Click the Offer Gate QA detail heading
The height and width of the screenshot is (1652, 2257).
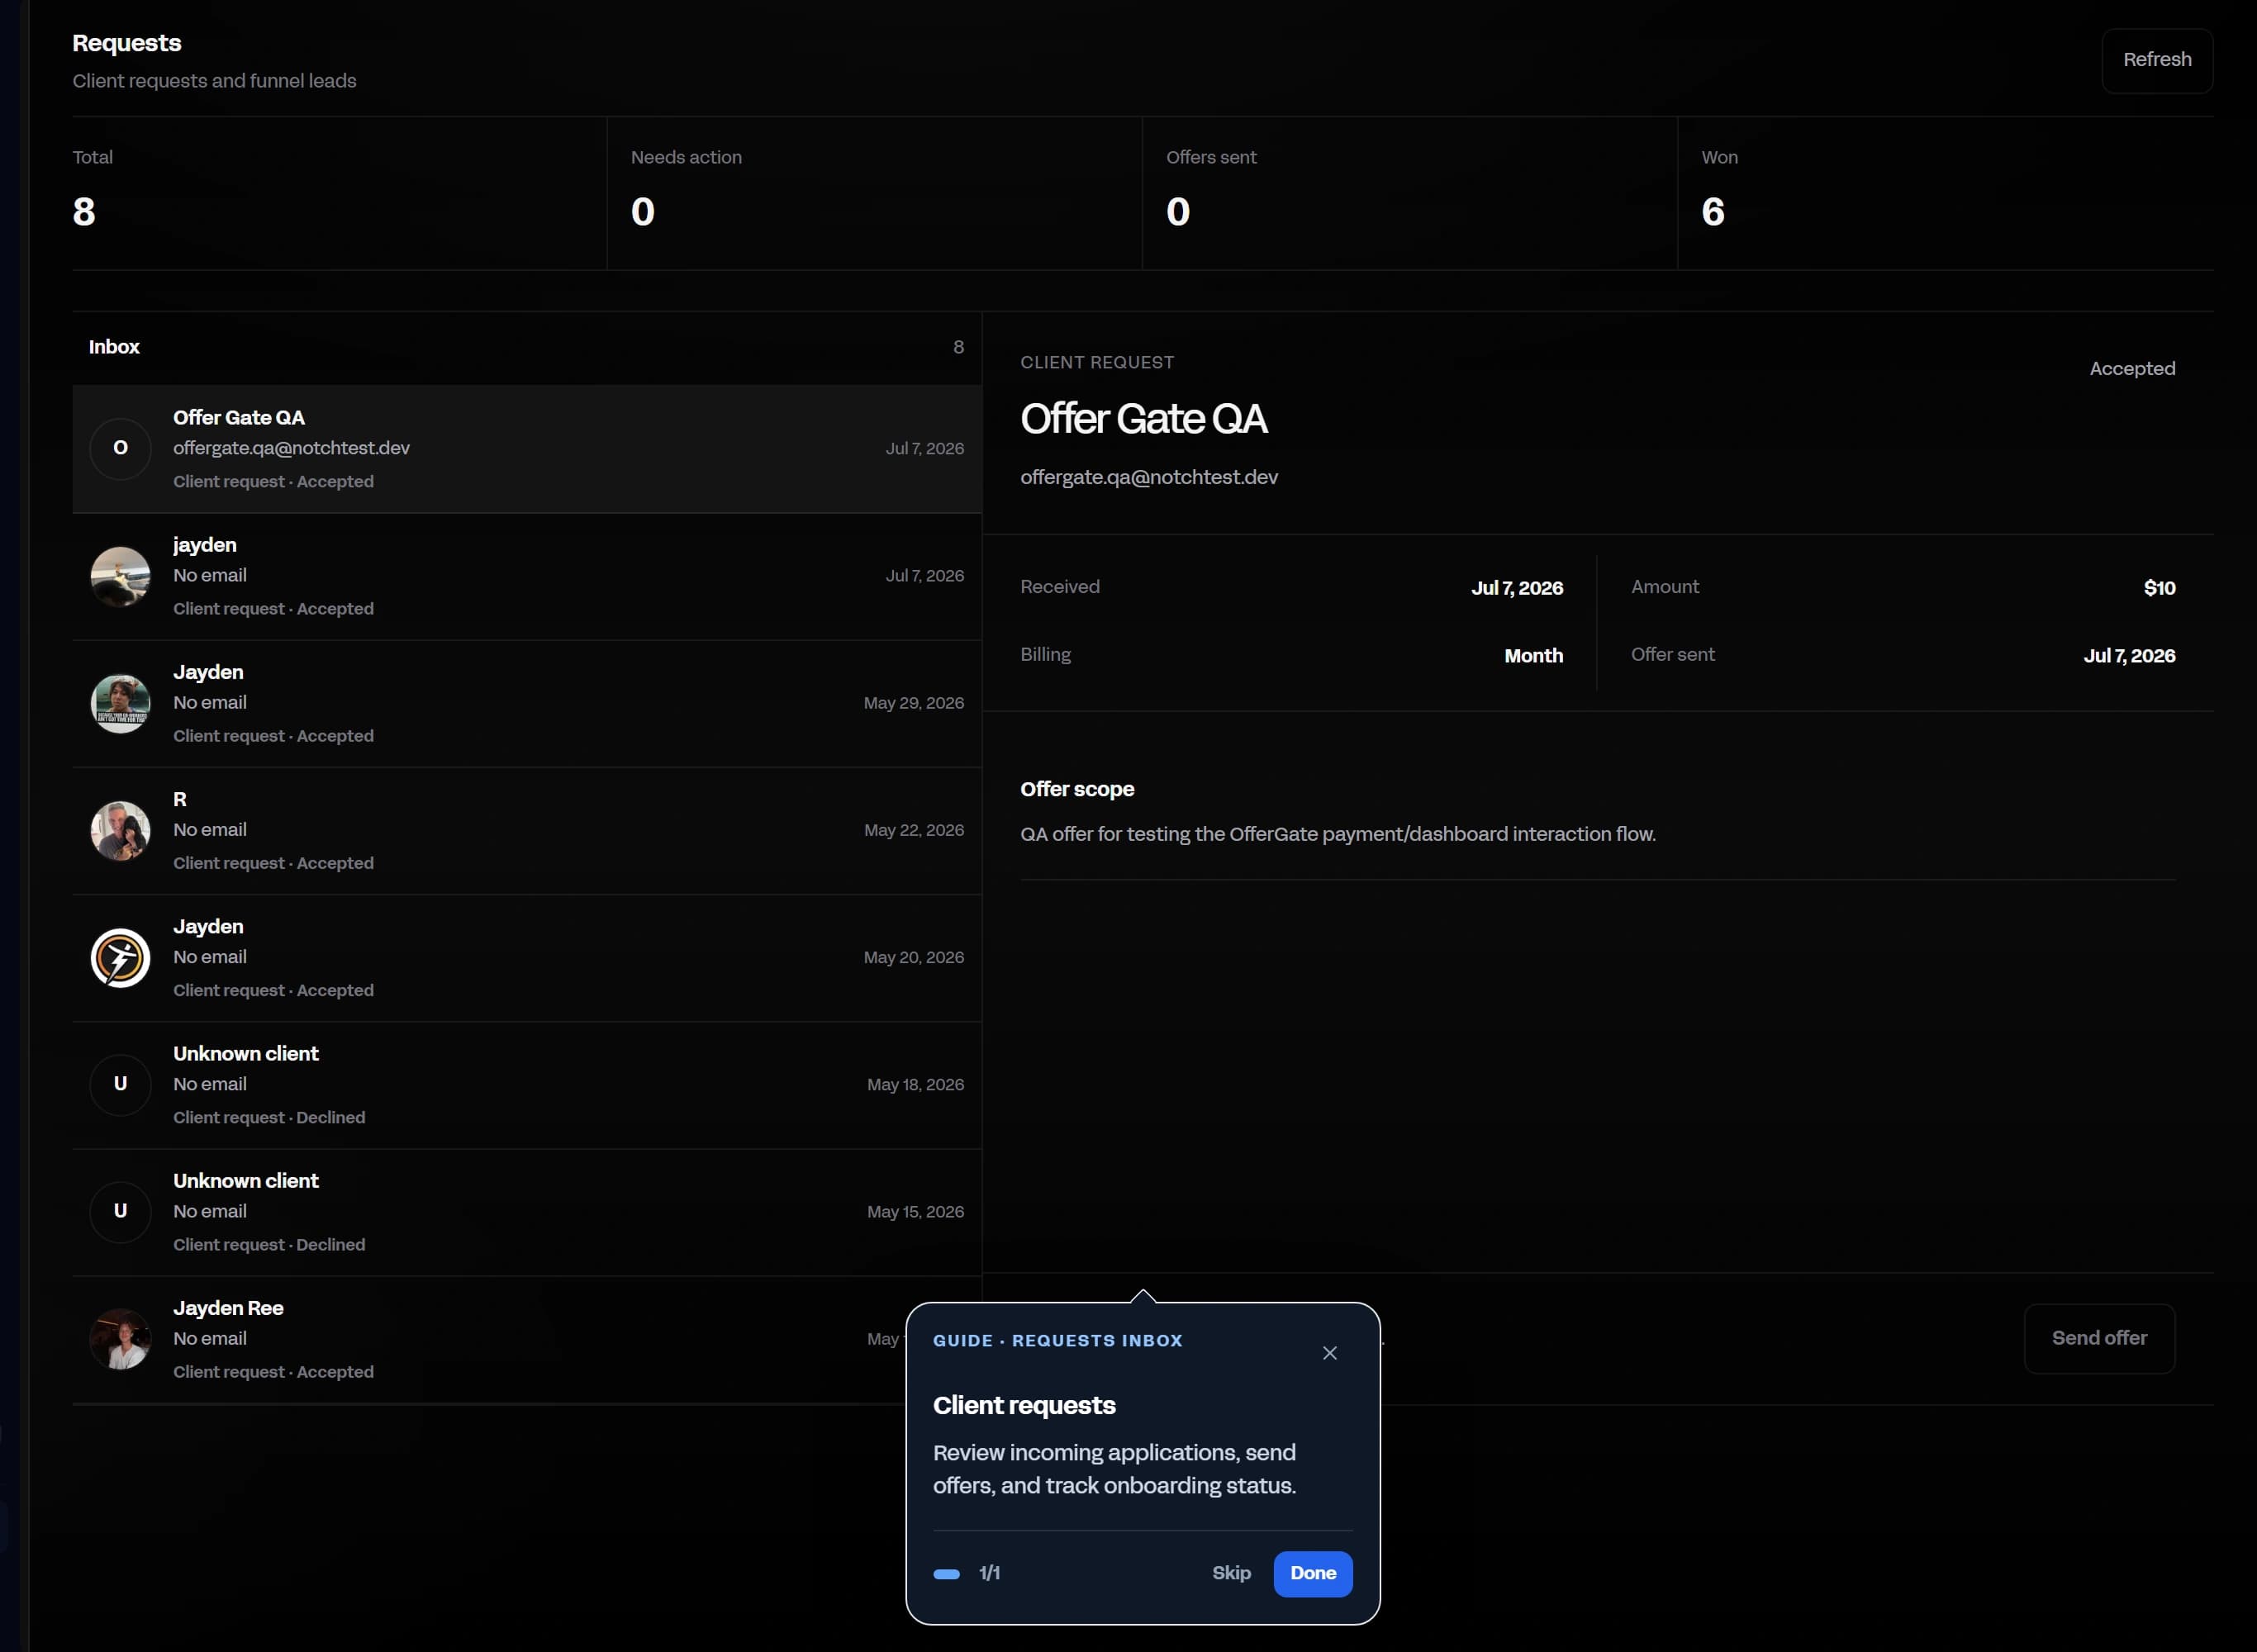tap(1143, 419)
